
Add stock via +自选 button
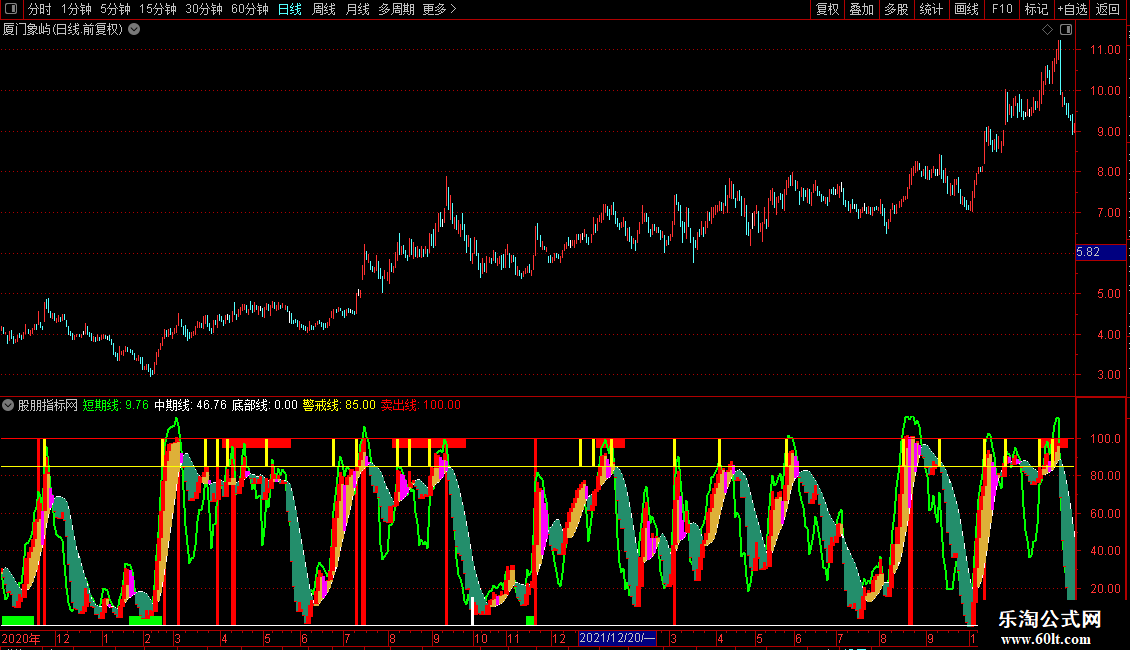coord(1072,9)
